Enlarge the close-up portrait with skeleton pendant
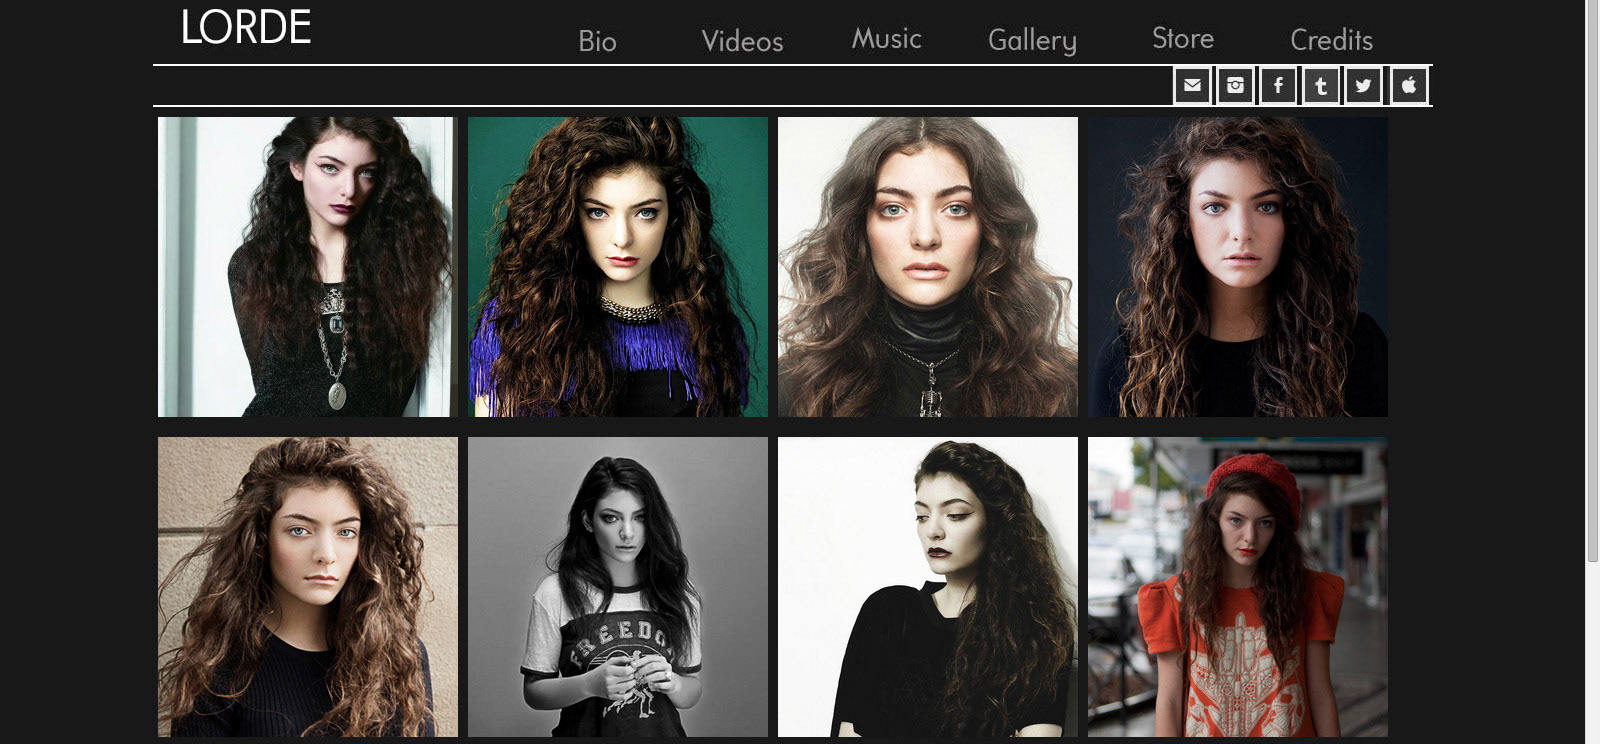The width and height of the screenshot is (1600, 744). 928,267
